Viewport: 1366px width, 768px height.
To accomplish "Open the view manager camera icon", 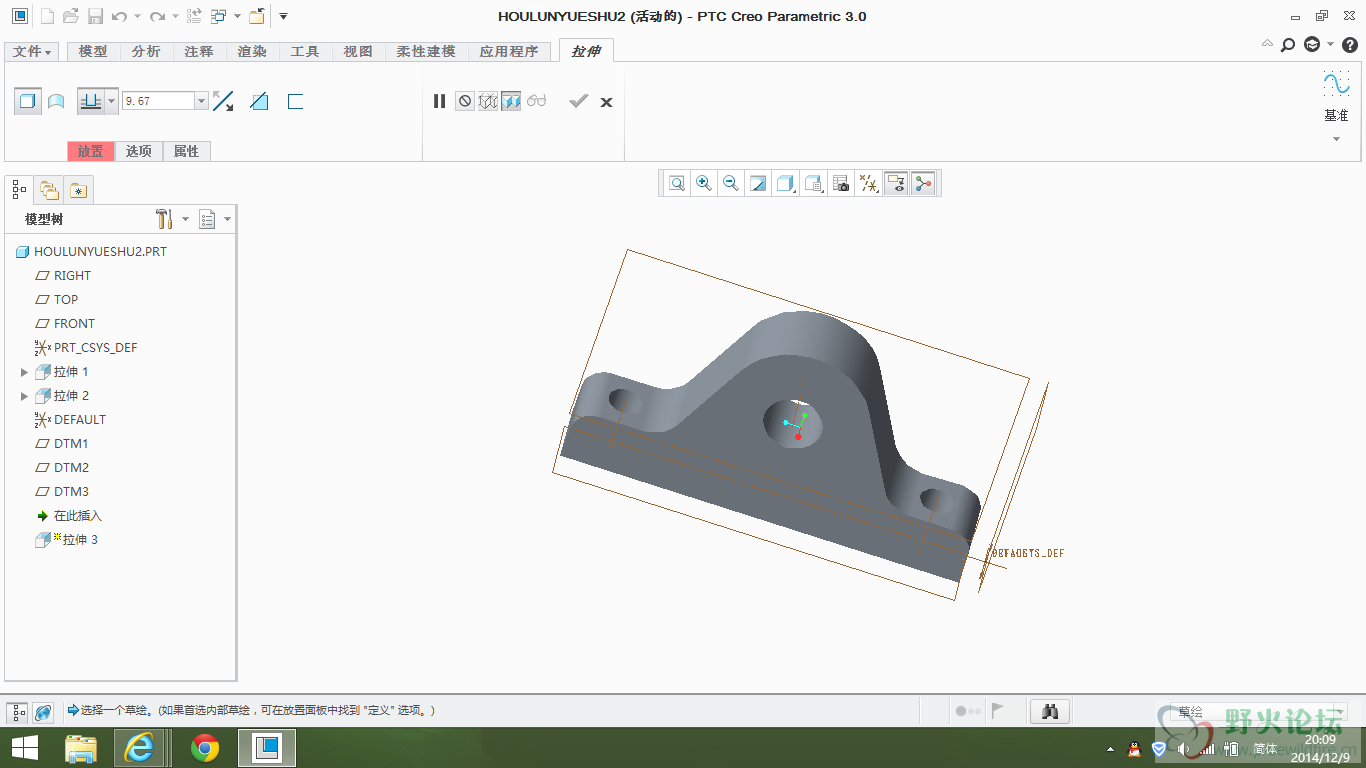I will (x=841, y=183).
